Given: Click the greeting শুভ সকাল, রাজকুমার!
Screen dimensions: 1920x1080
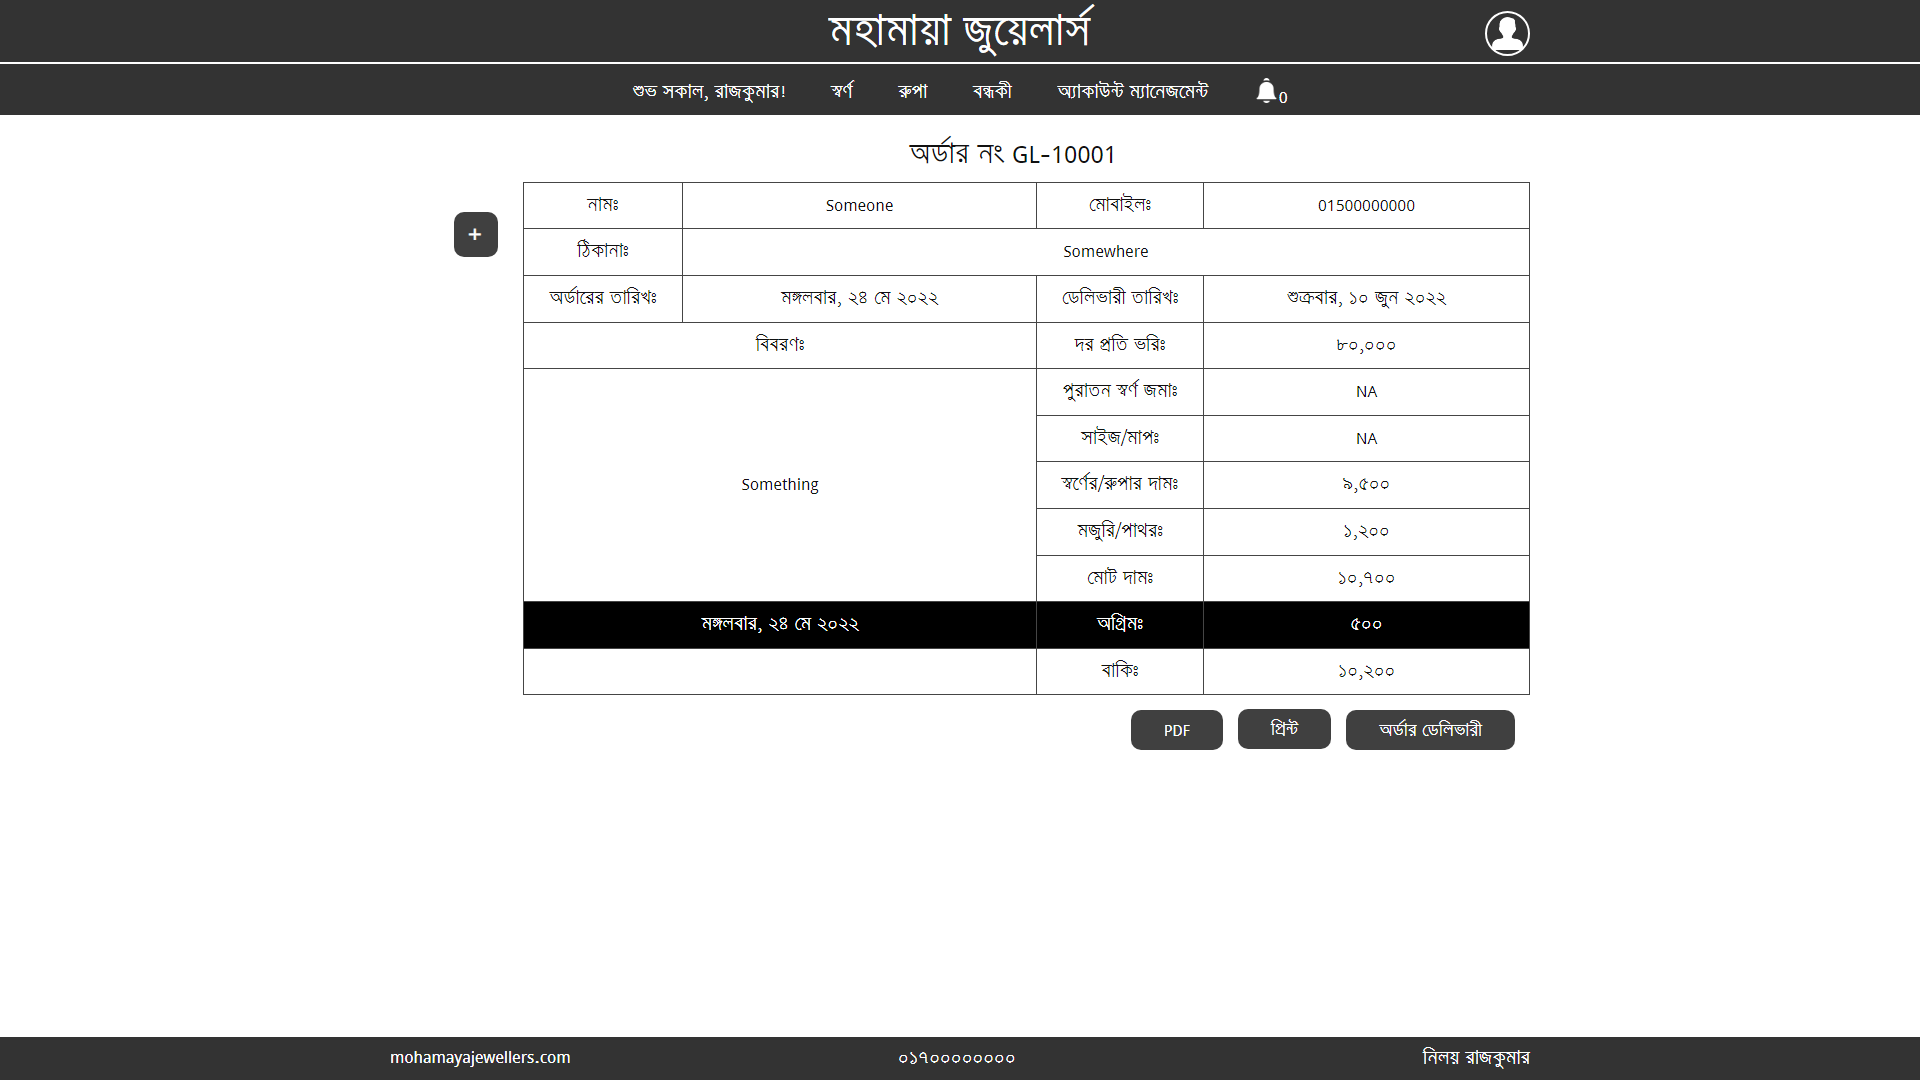Looking at the screenshot, I should coord(709,91).
